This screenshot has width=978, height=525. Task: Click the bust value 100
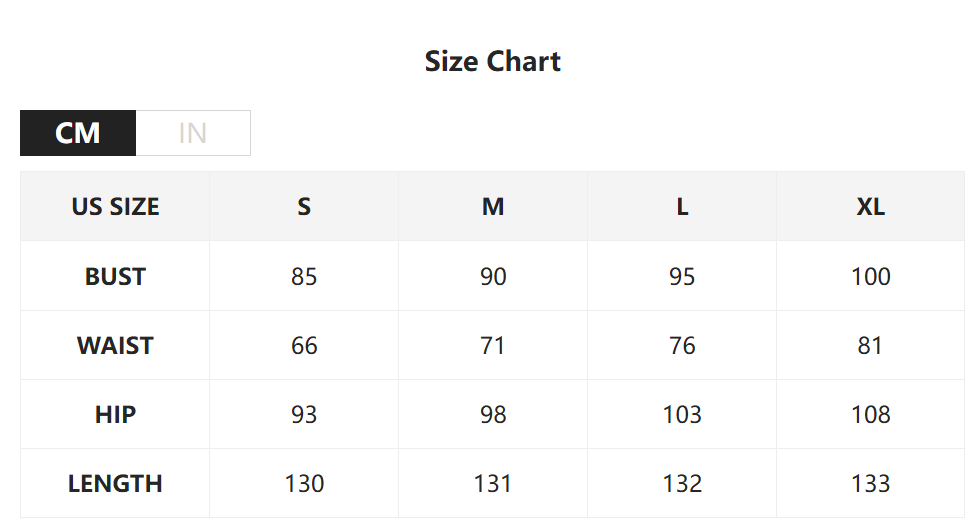870,276
